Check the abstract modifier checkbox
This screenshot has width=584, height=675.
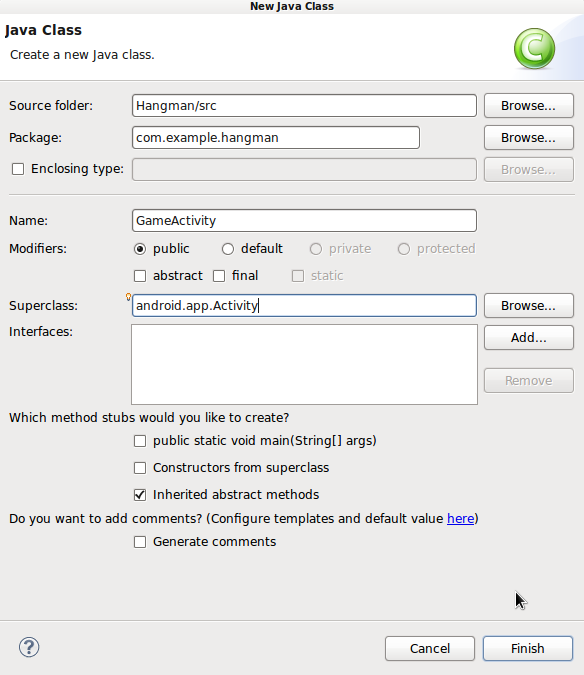tap(140, 276)
